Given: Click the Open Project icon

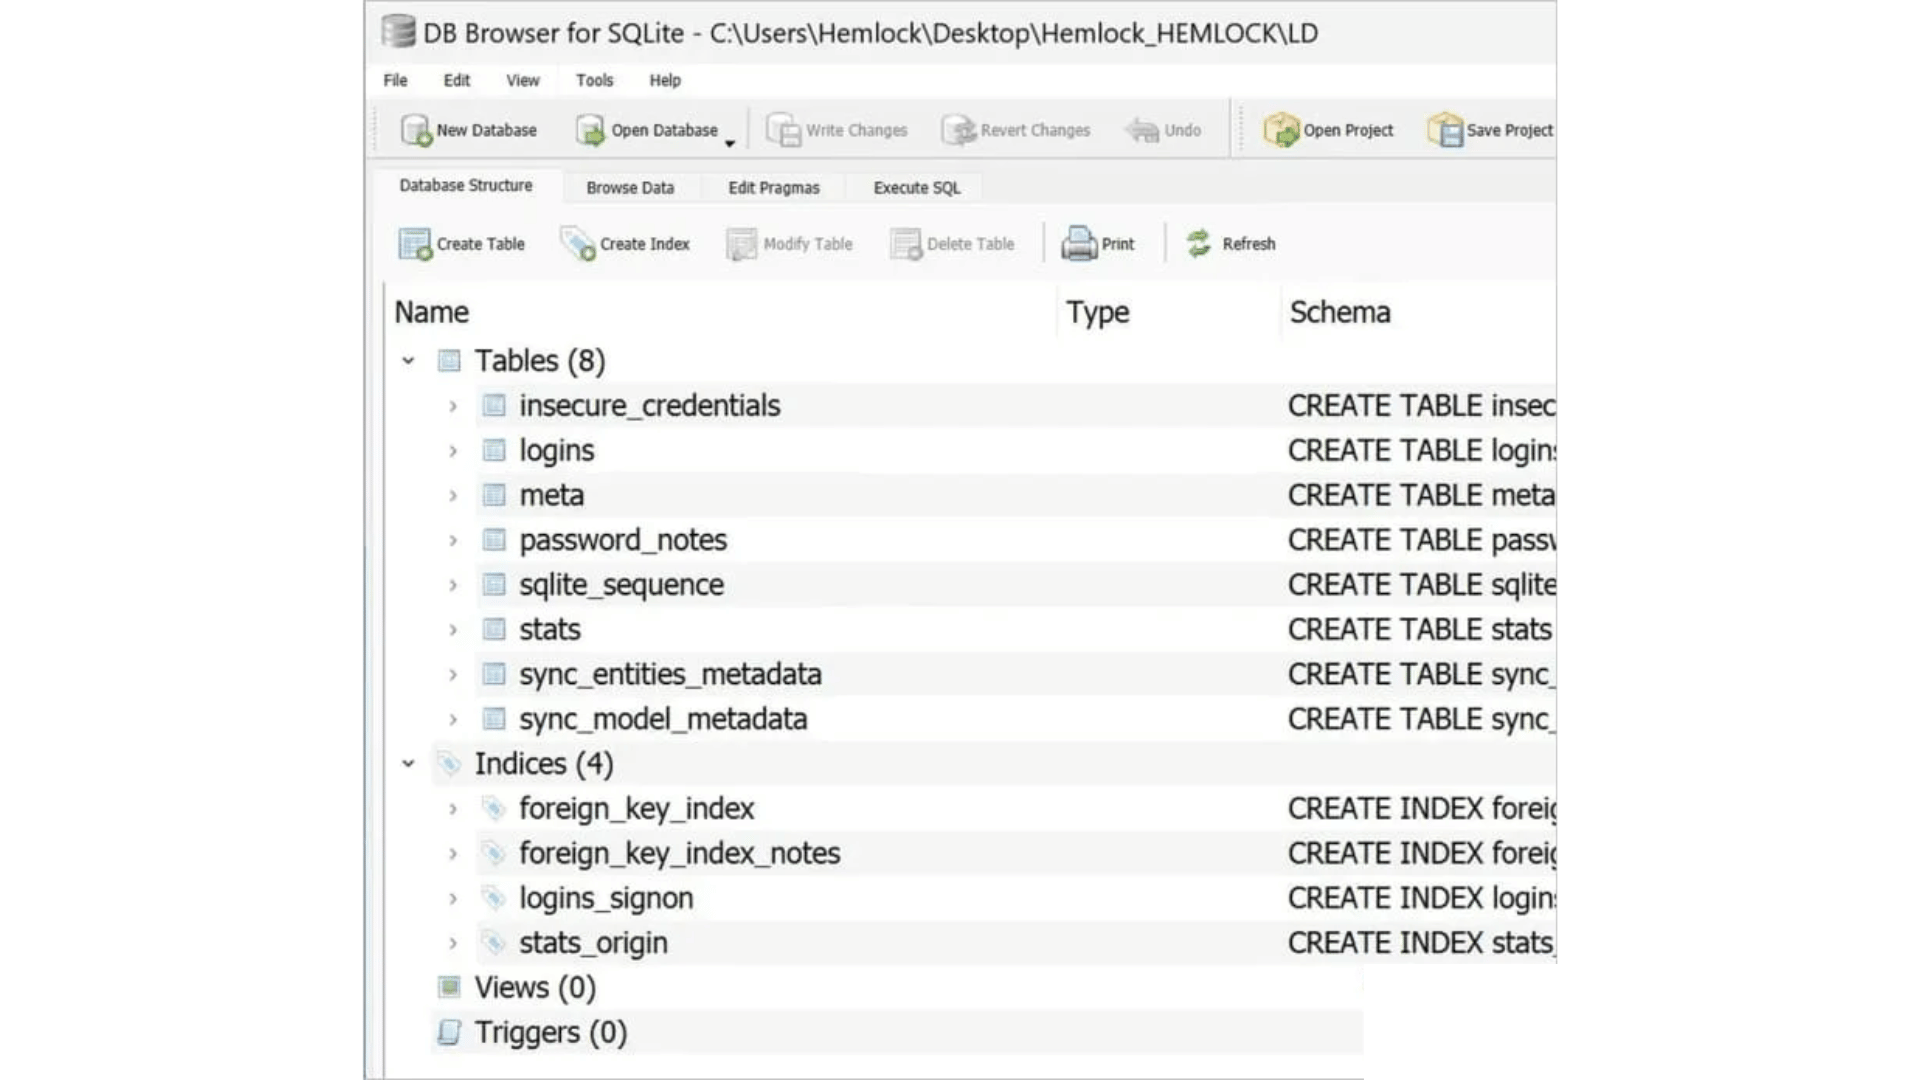Looking at the screenshot, I should point(1281,130).
